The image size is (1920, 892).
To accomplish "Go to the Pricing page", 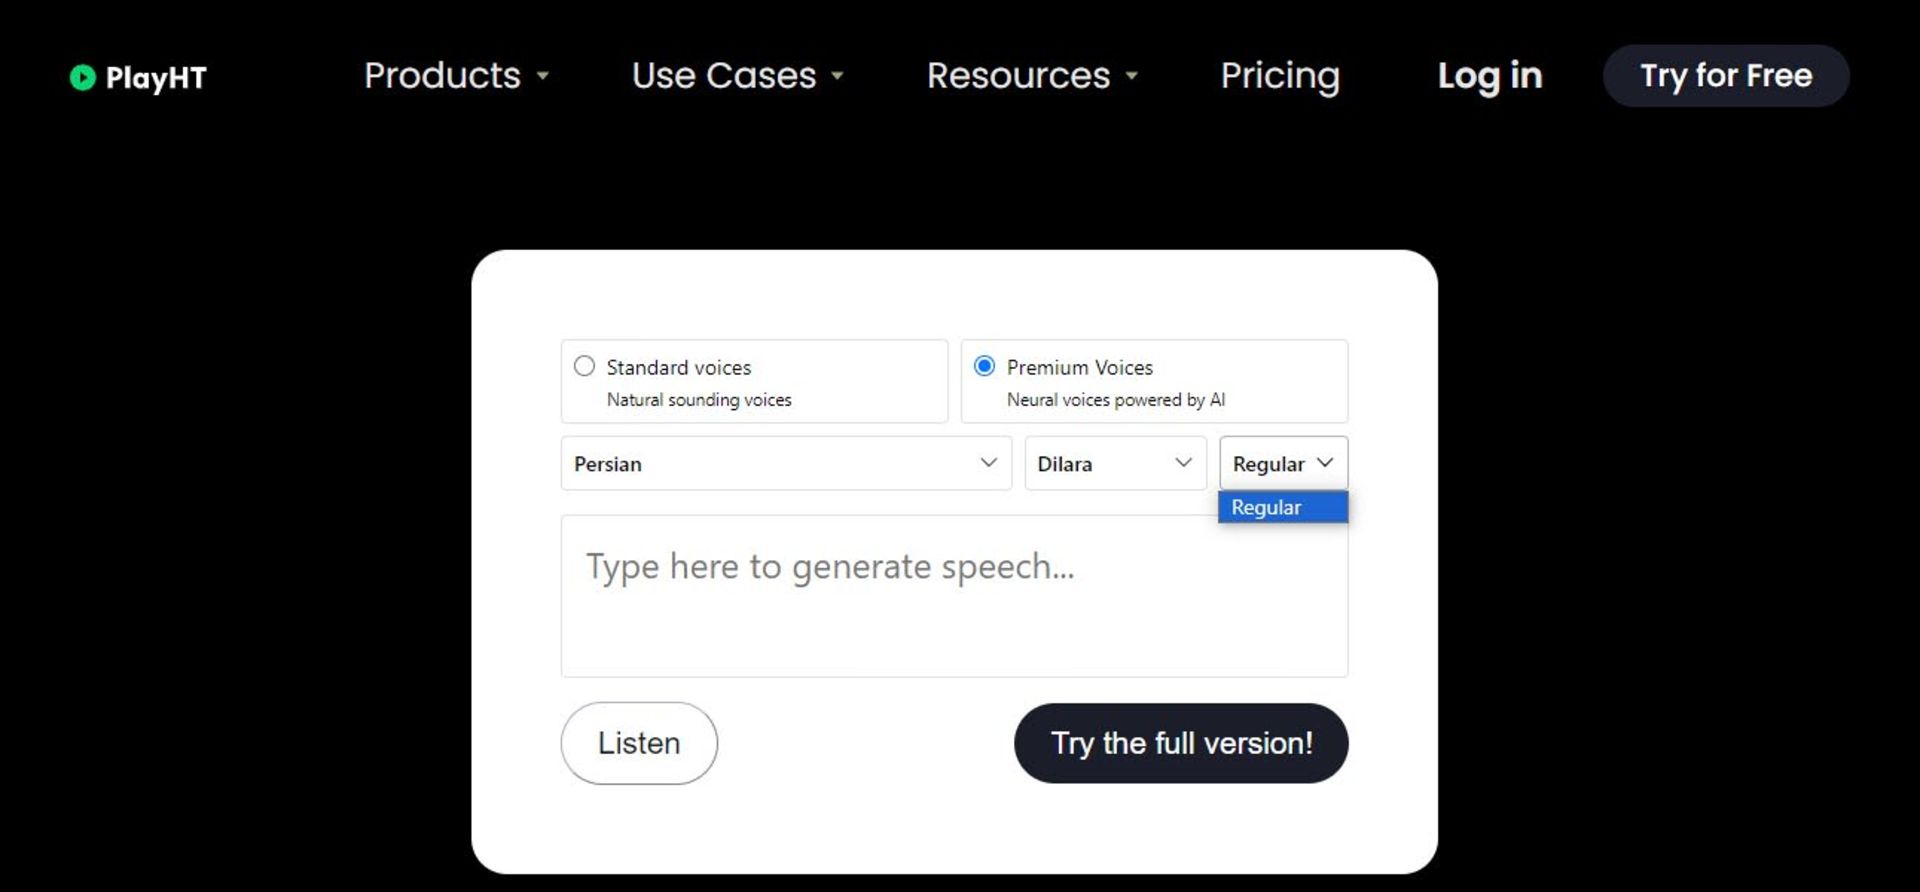I will [1280, 76].
